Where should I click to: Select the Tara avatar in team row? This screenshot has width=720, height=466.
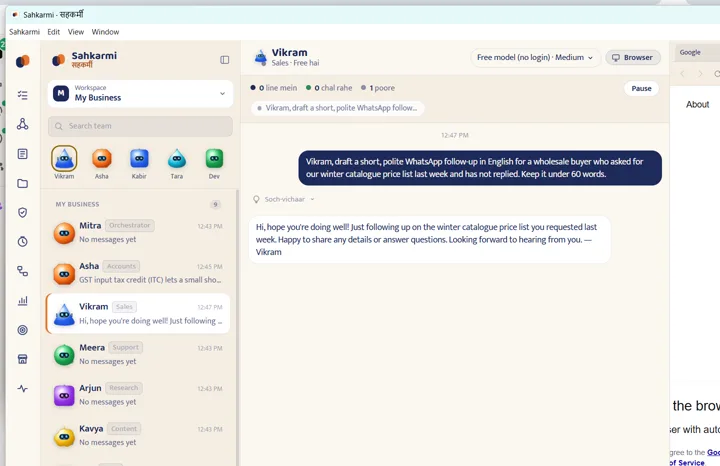177,159
